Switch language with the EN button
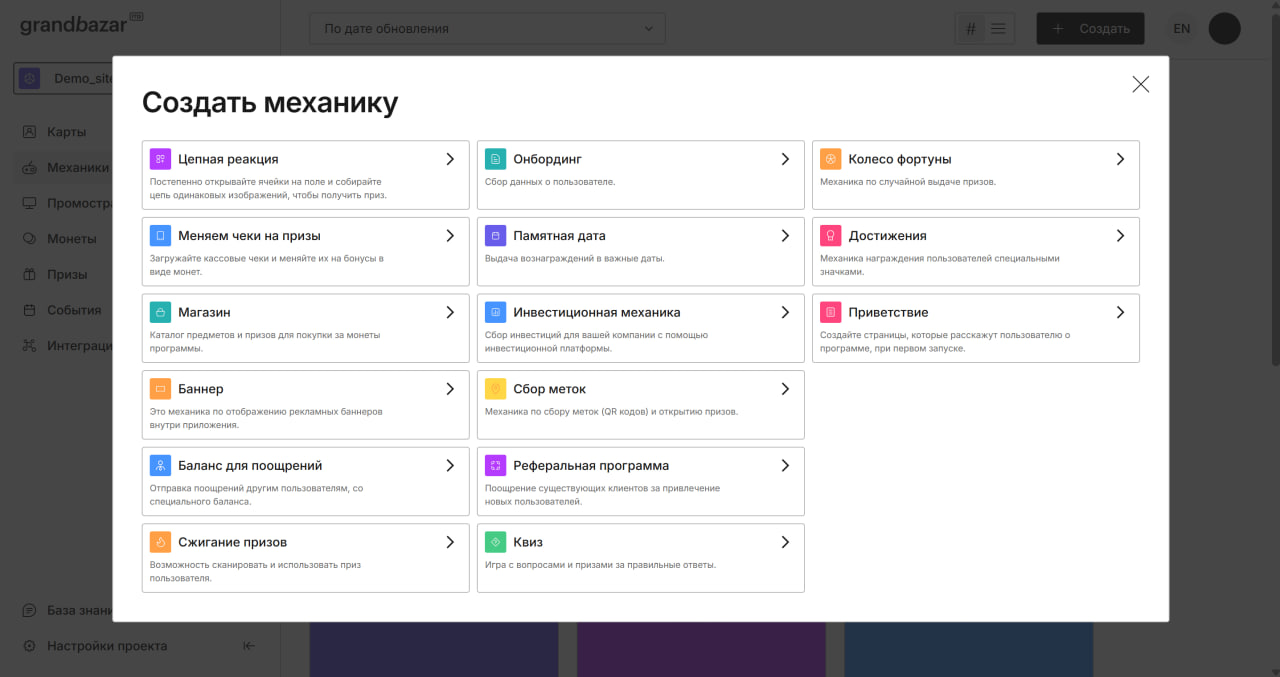 pyautogui.click(x=1181, y=29)
